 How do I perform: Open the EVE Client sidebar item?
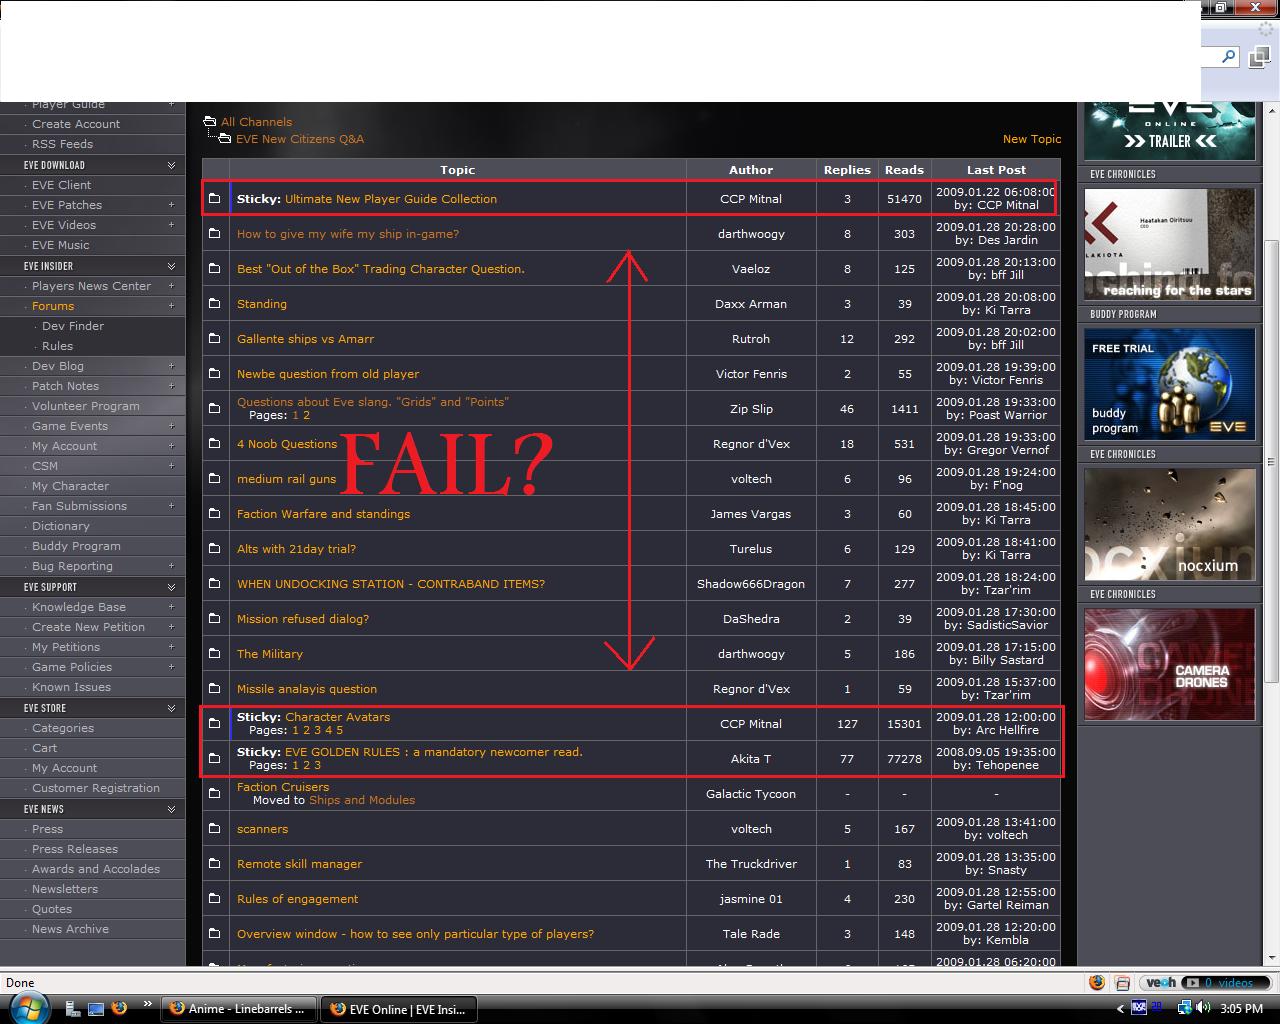coord(61,185)
